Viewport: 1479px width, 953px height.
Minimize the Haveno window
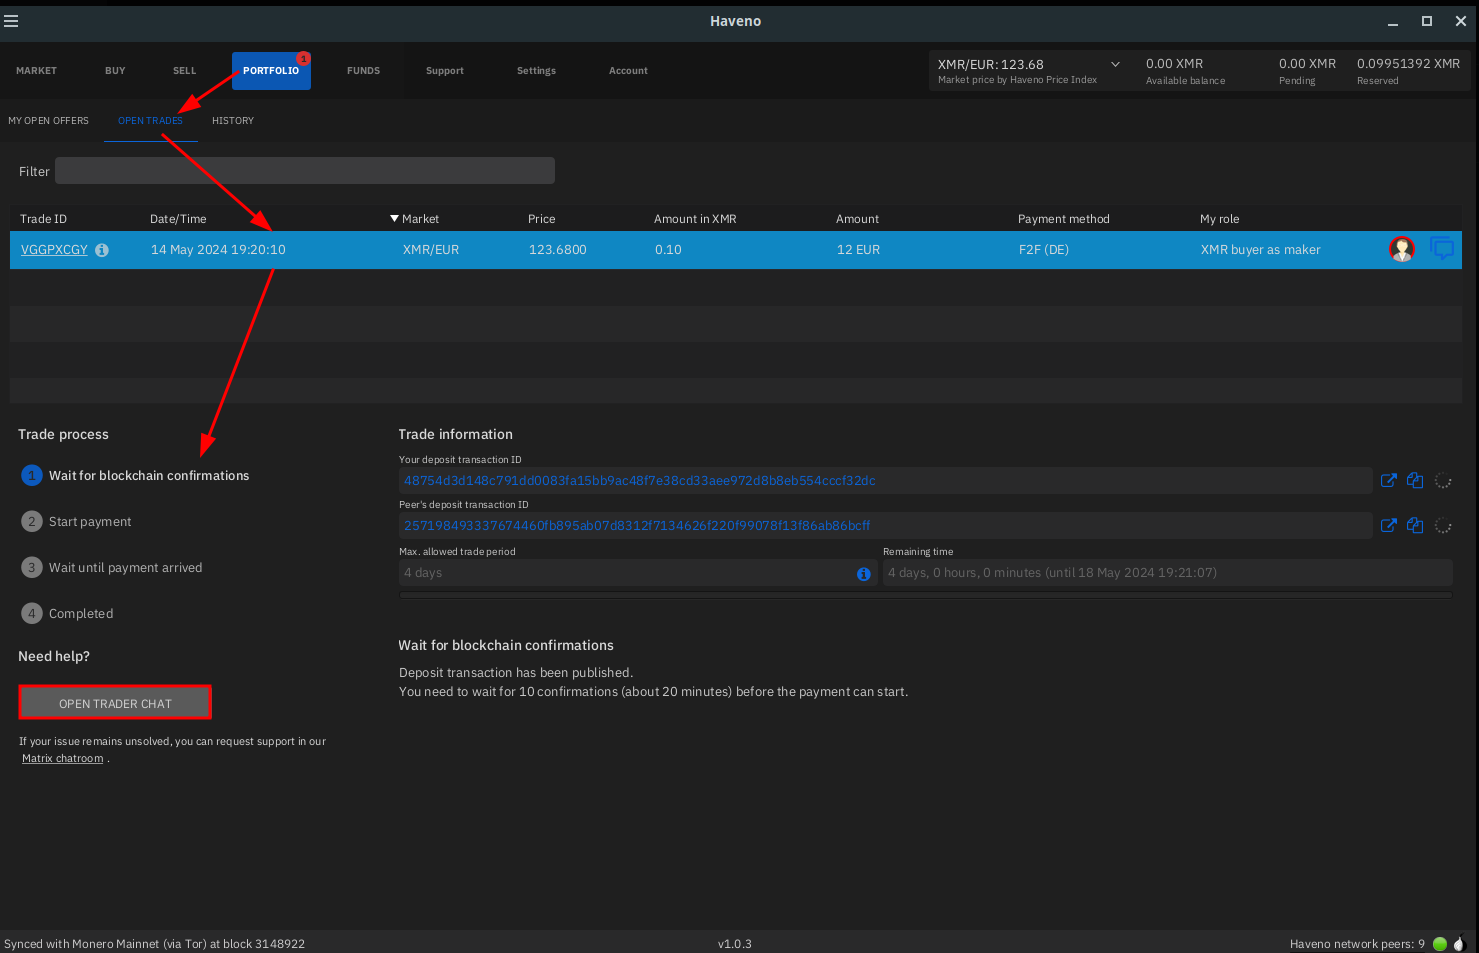point(1392,21)
